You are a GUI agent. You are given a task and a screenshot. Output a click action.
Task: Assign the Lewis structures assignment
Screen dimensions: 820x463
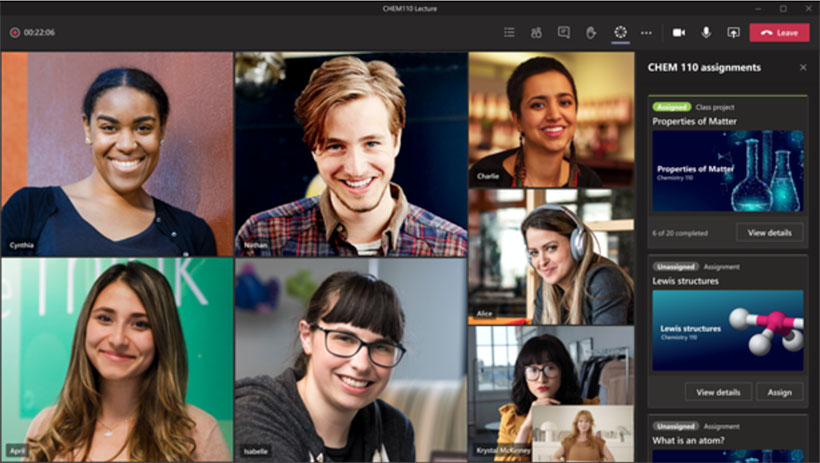pos(779,392)
